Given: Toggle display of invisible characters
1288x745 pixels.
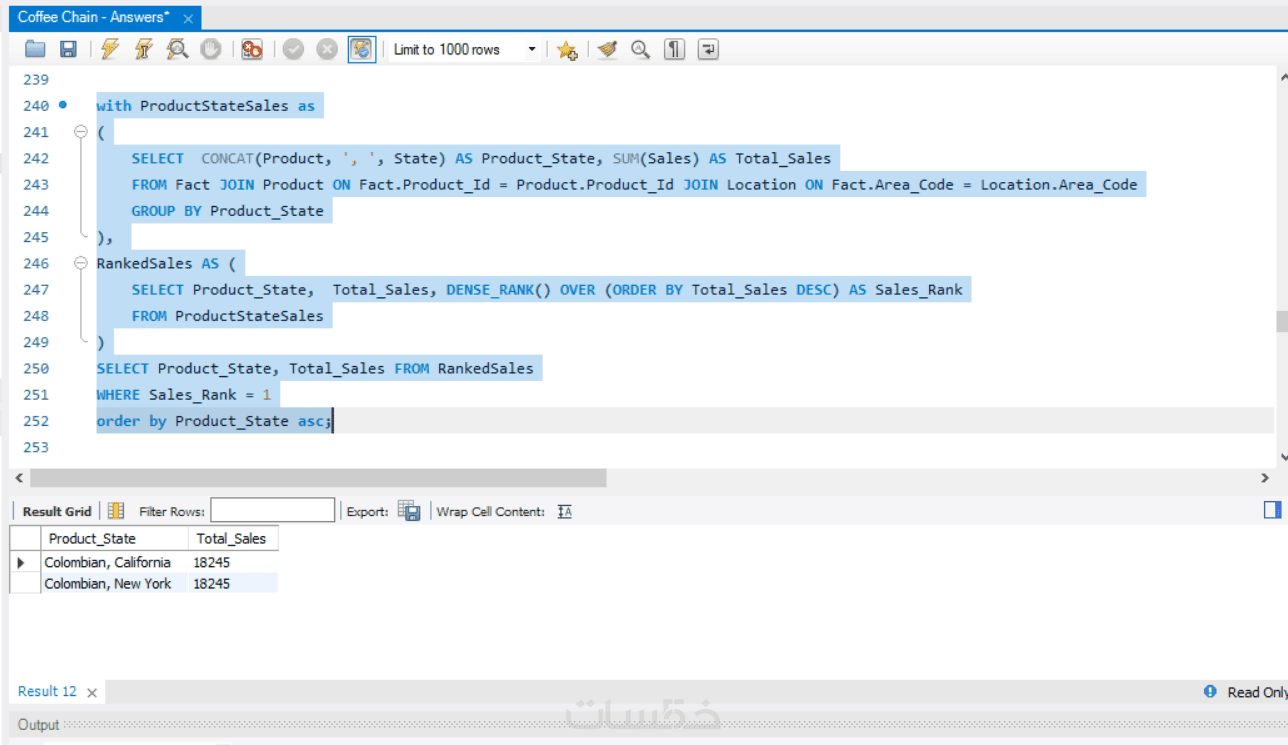Looking at the screenshot, I should [x=675, y=49].
